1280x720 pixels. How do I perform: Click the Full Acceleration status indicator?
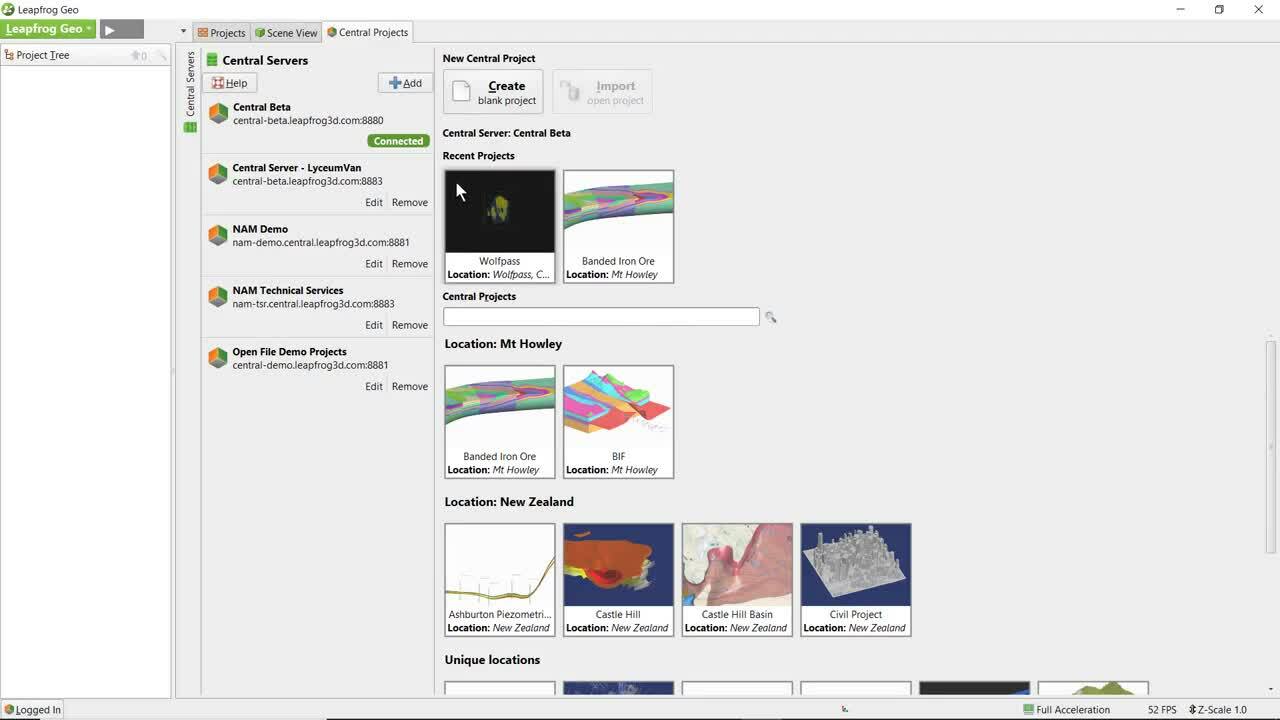pos(1066,710)
